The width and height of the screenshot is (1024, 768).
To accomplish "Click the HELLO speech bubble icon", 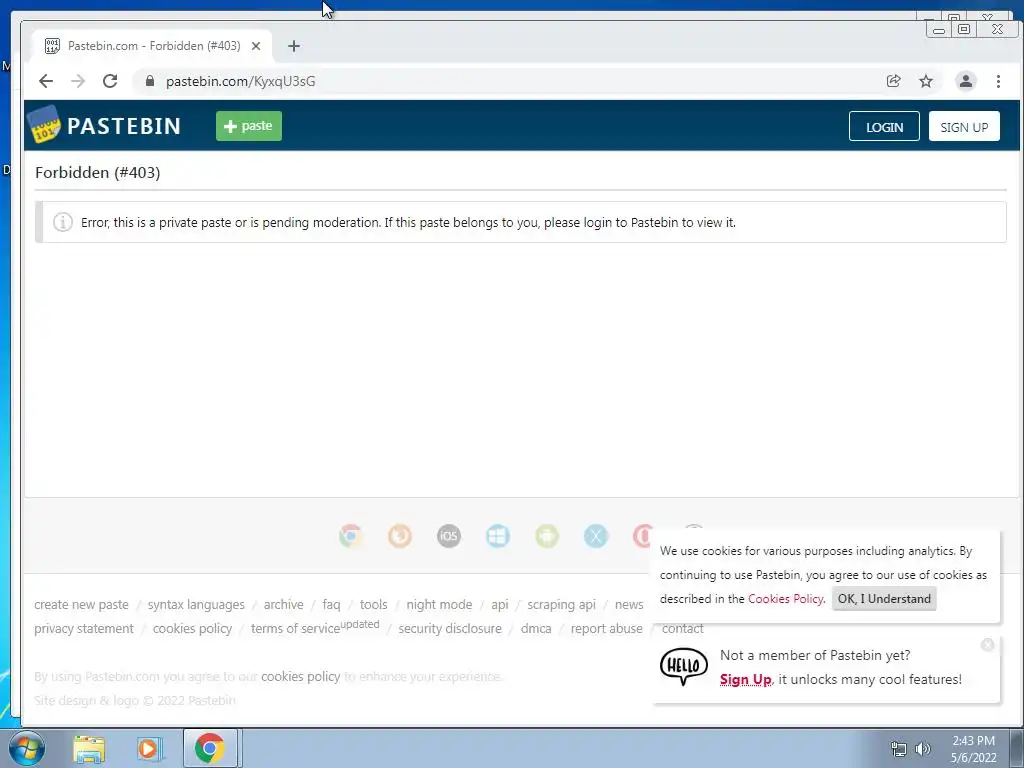I will 683,666.
